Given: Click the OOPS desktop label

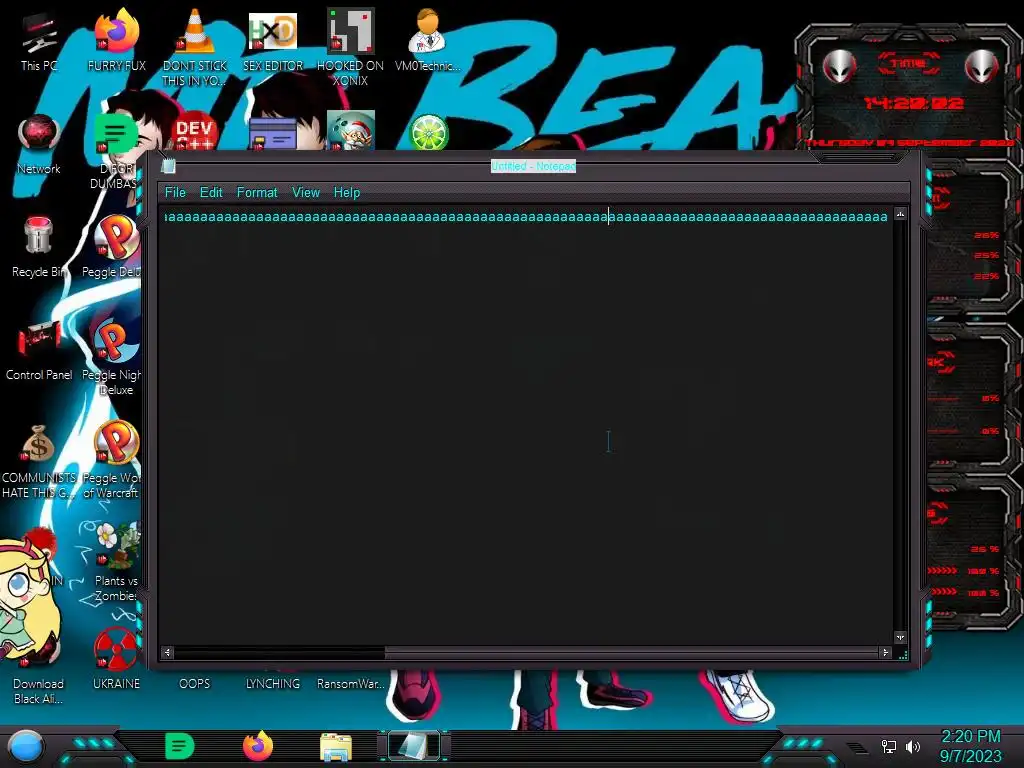Looking at the screenshot, I should click(x=195, y=684).
